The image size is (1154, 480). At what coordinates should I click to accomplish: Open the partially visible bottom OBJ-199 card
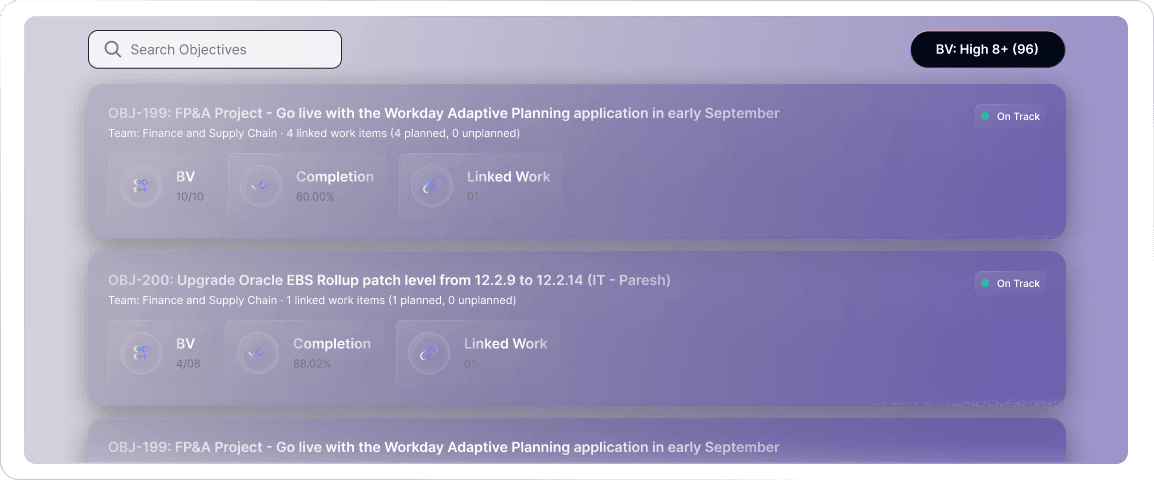(443, 447)
